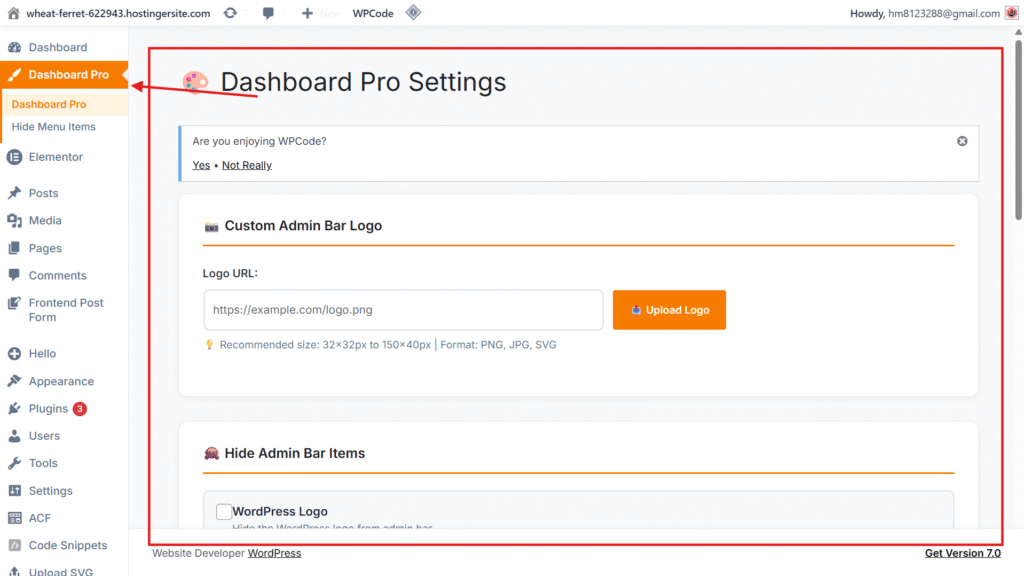Click the Hello plus-circle icon
1024x576 pixels.
[14, 353]
